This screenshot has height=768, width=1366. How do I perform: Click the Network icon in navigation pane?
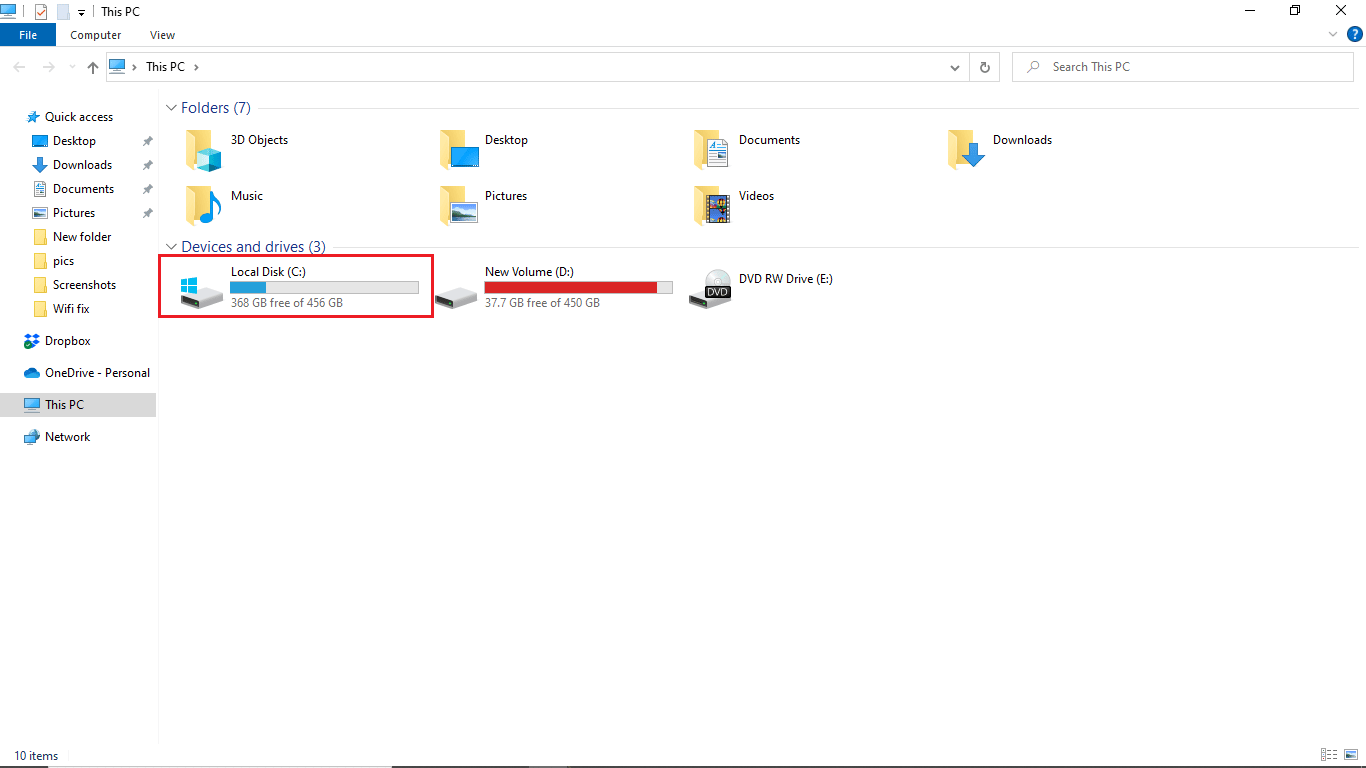(32, 437)
